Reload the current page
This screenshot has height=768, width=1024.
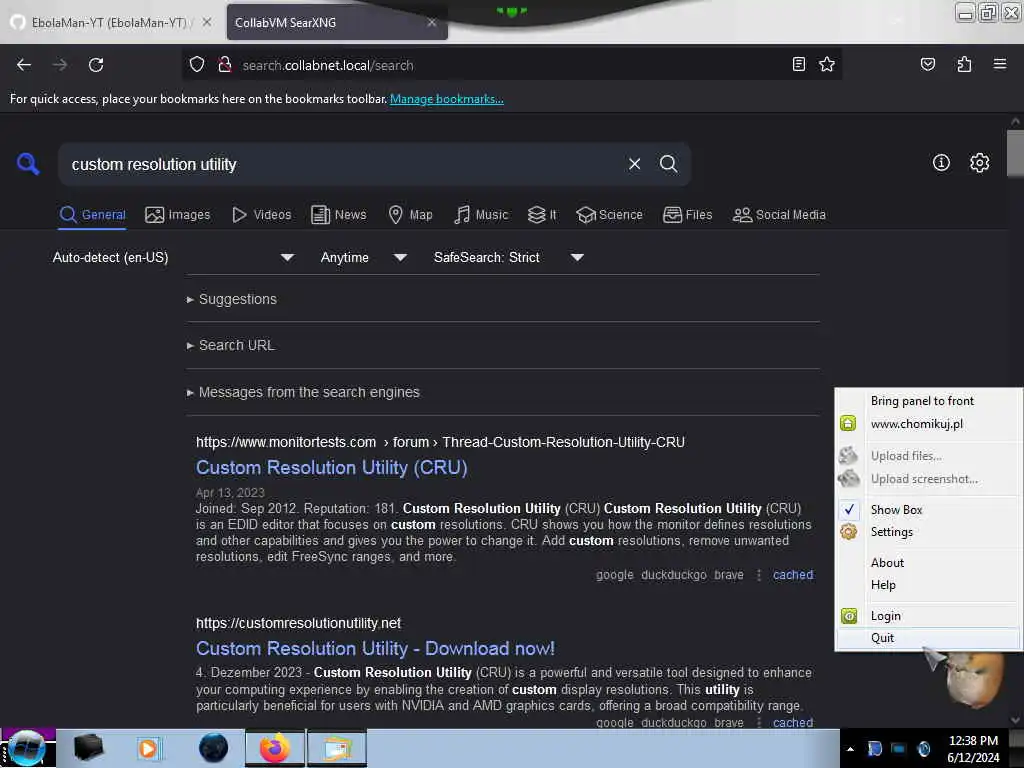(96, 65)
